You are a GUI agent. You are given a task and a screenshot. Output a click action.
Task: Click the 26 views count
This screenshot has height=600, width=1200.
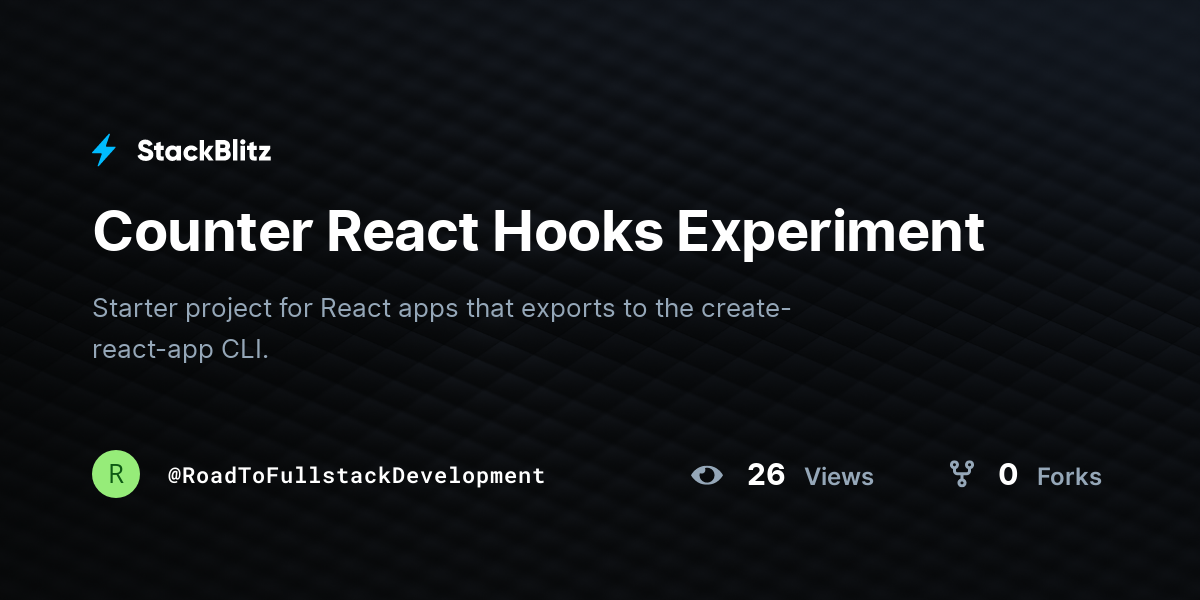click(x=766, y=475)
